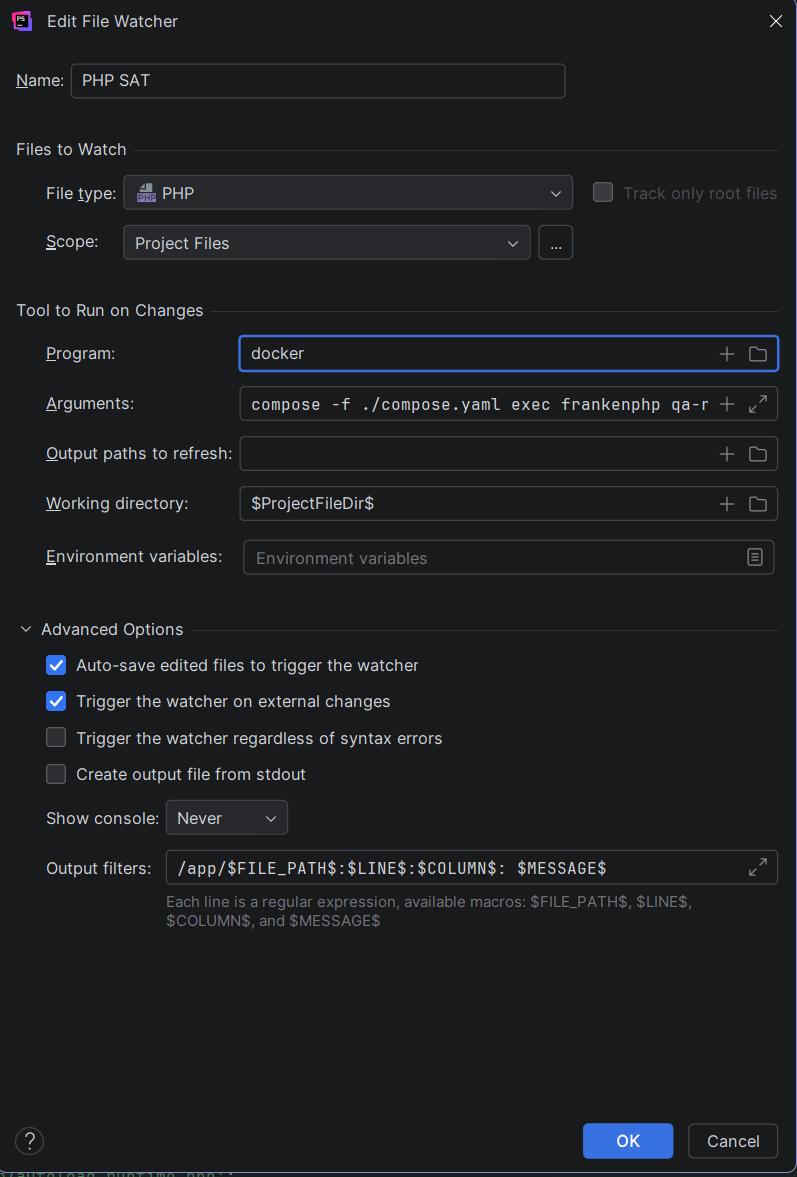Expand the Arguments field editor
This screenshot has width=797, height=1177.
click(758, 405)
